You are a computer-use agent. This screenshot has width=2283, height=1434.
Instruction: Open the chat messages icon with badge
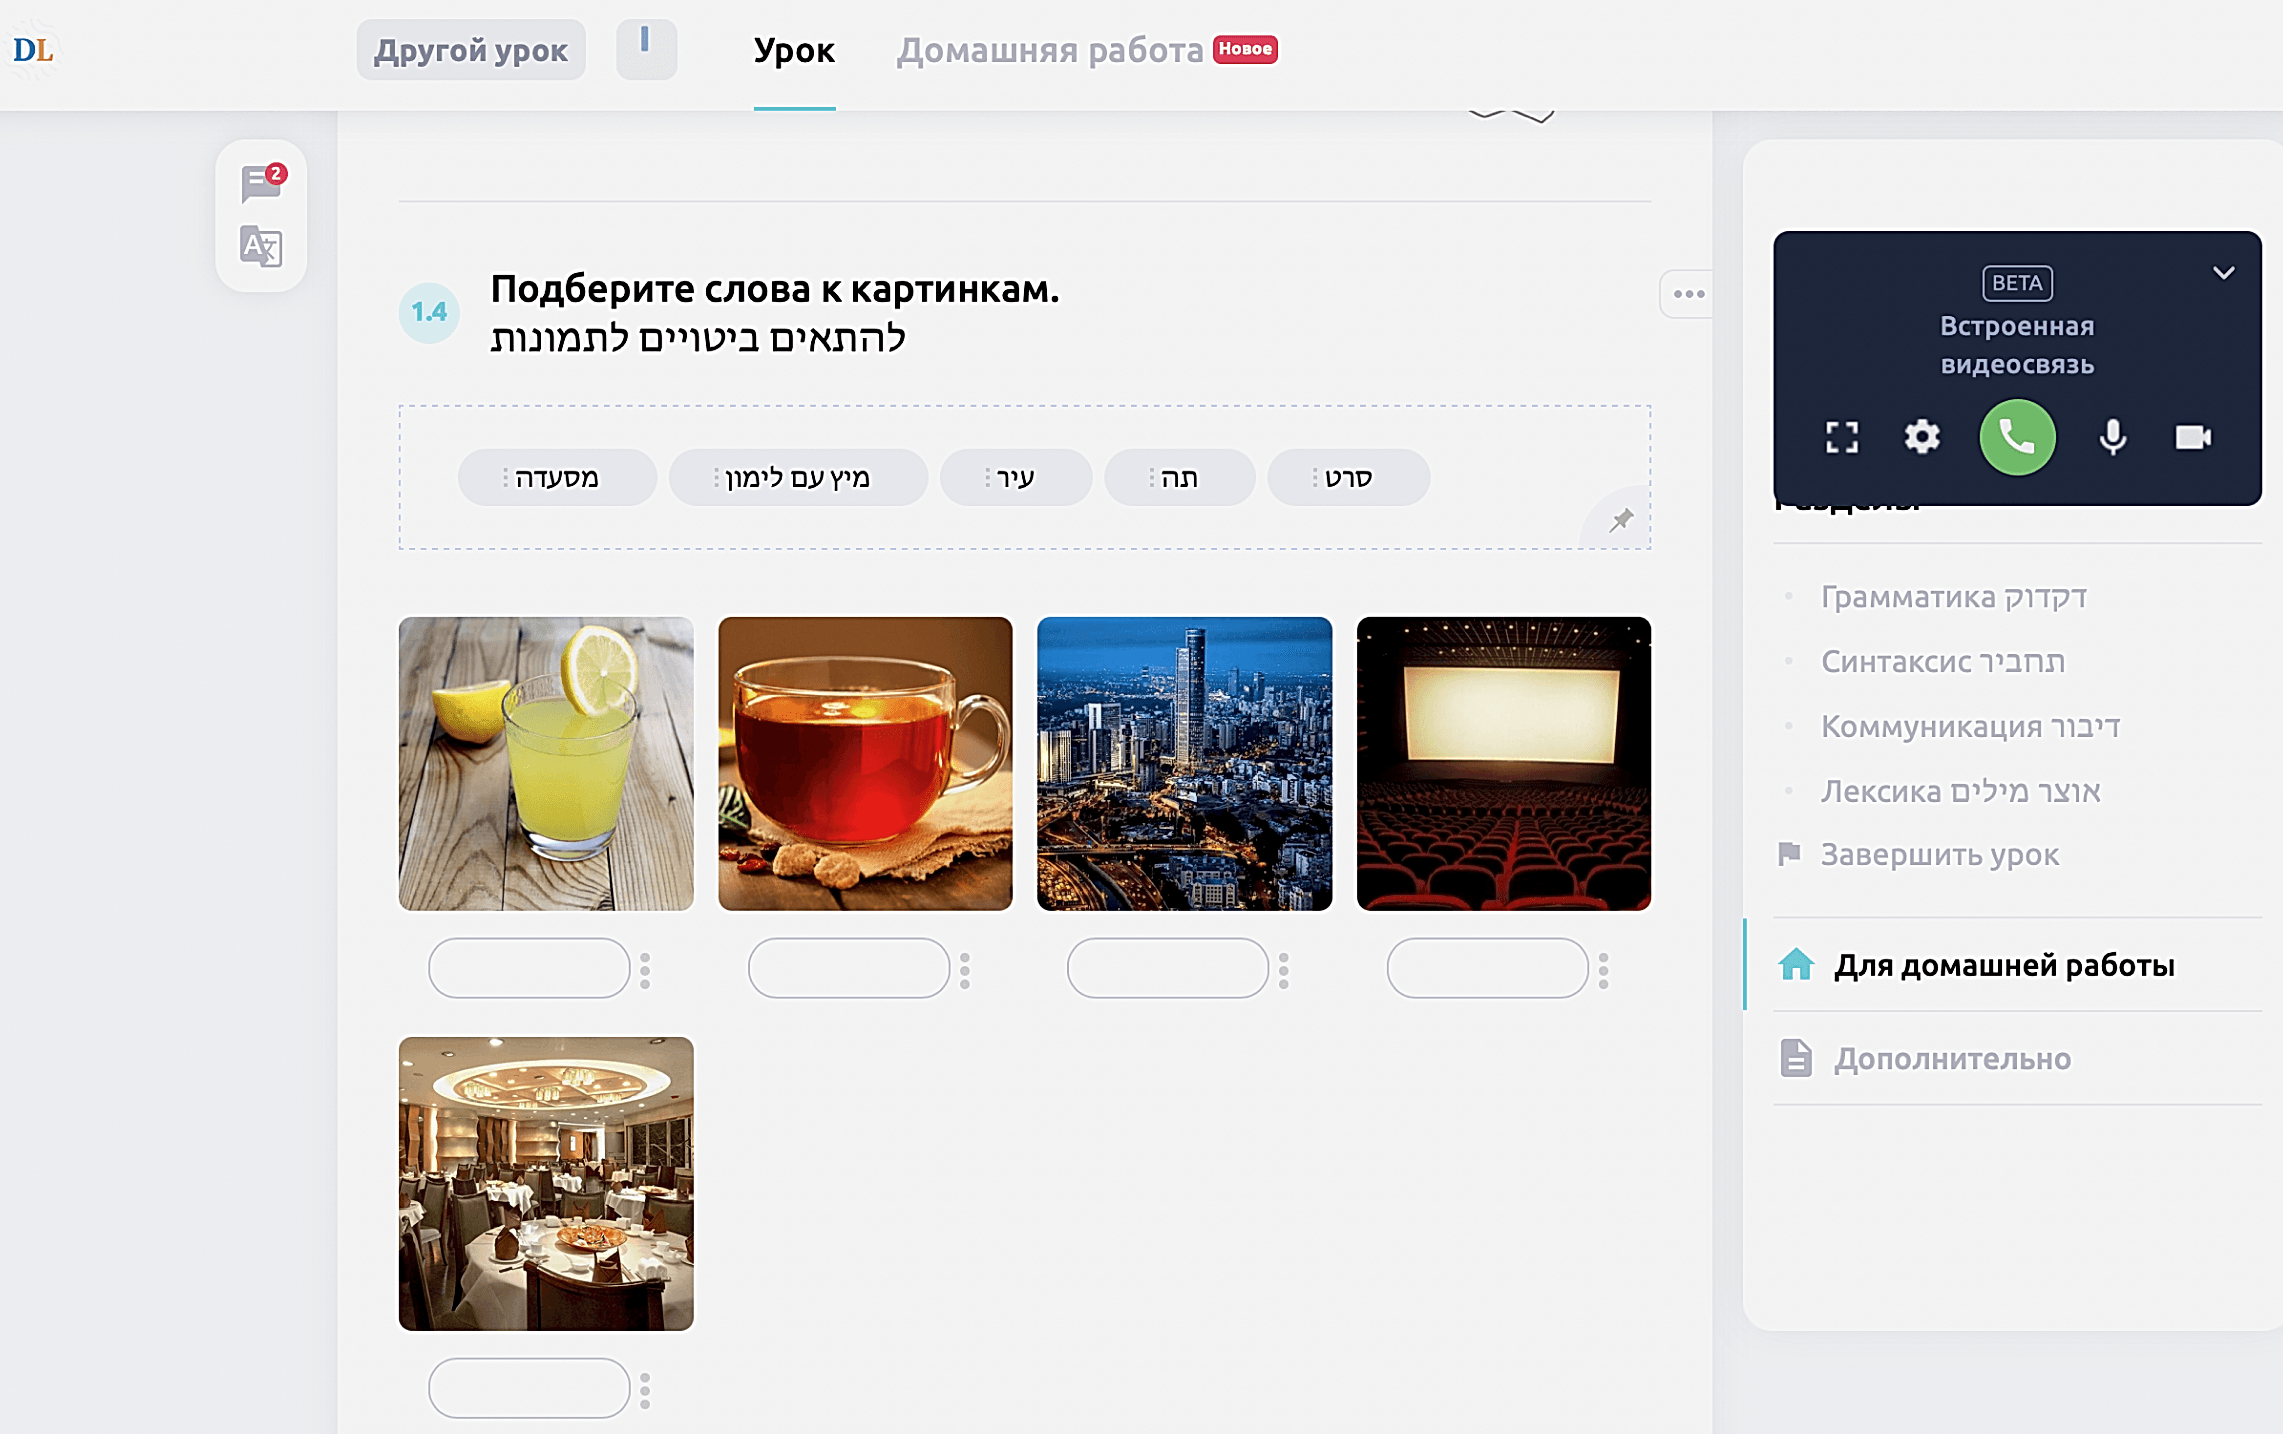[x=262, y=183]
